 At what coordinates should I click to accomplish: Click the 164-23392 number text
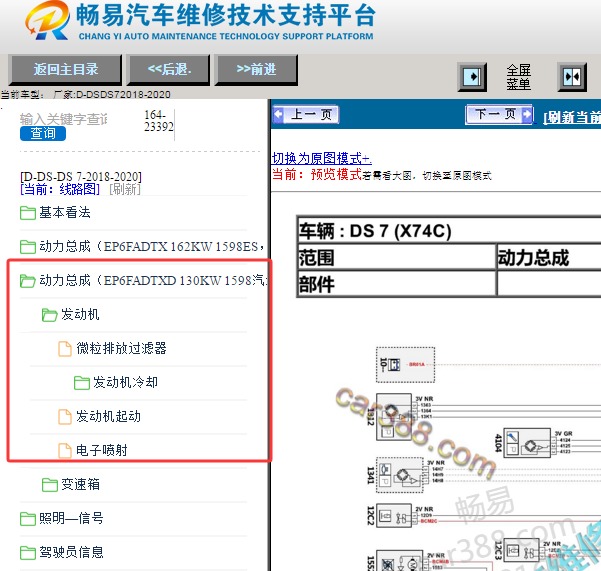pyautogui.click(x=159, y=121)
